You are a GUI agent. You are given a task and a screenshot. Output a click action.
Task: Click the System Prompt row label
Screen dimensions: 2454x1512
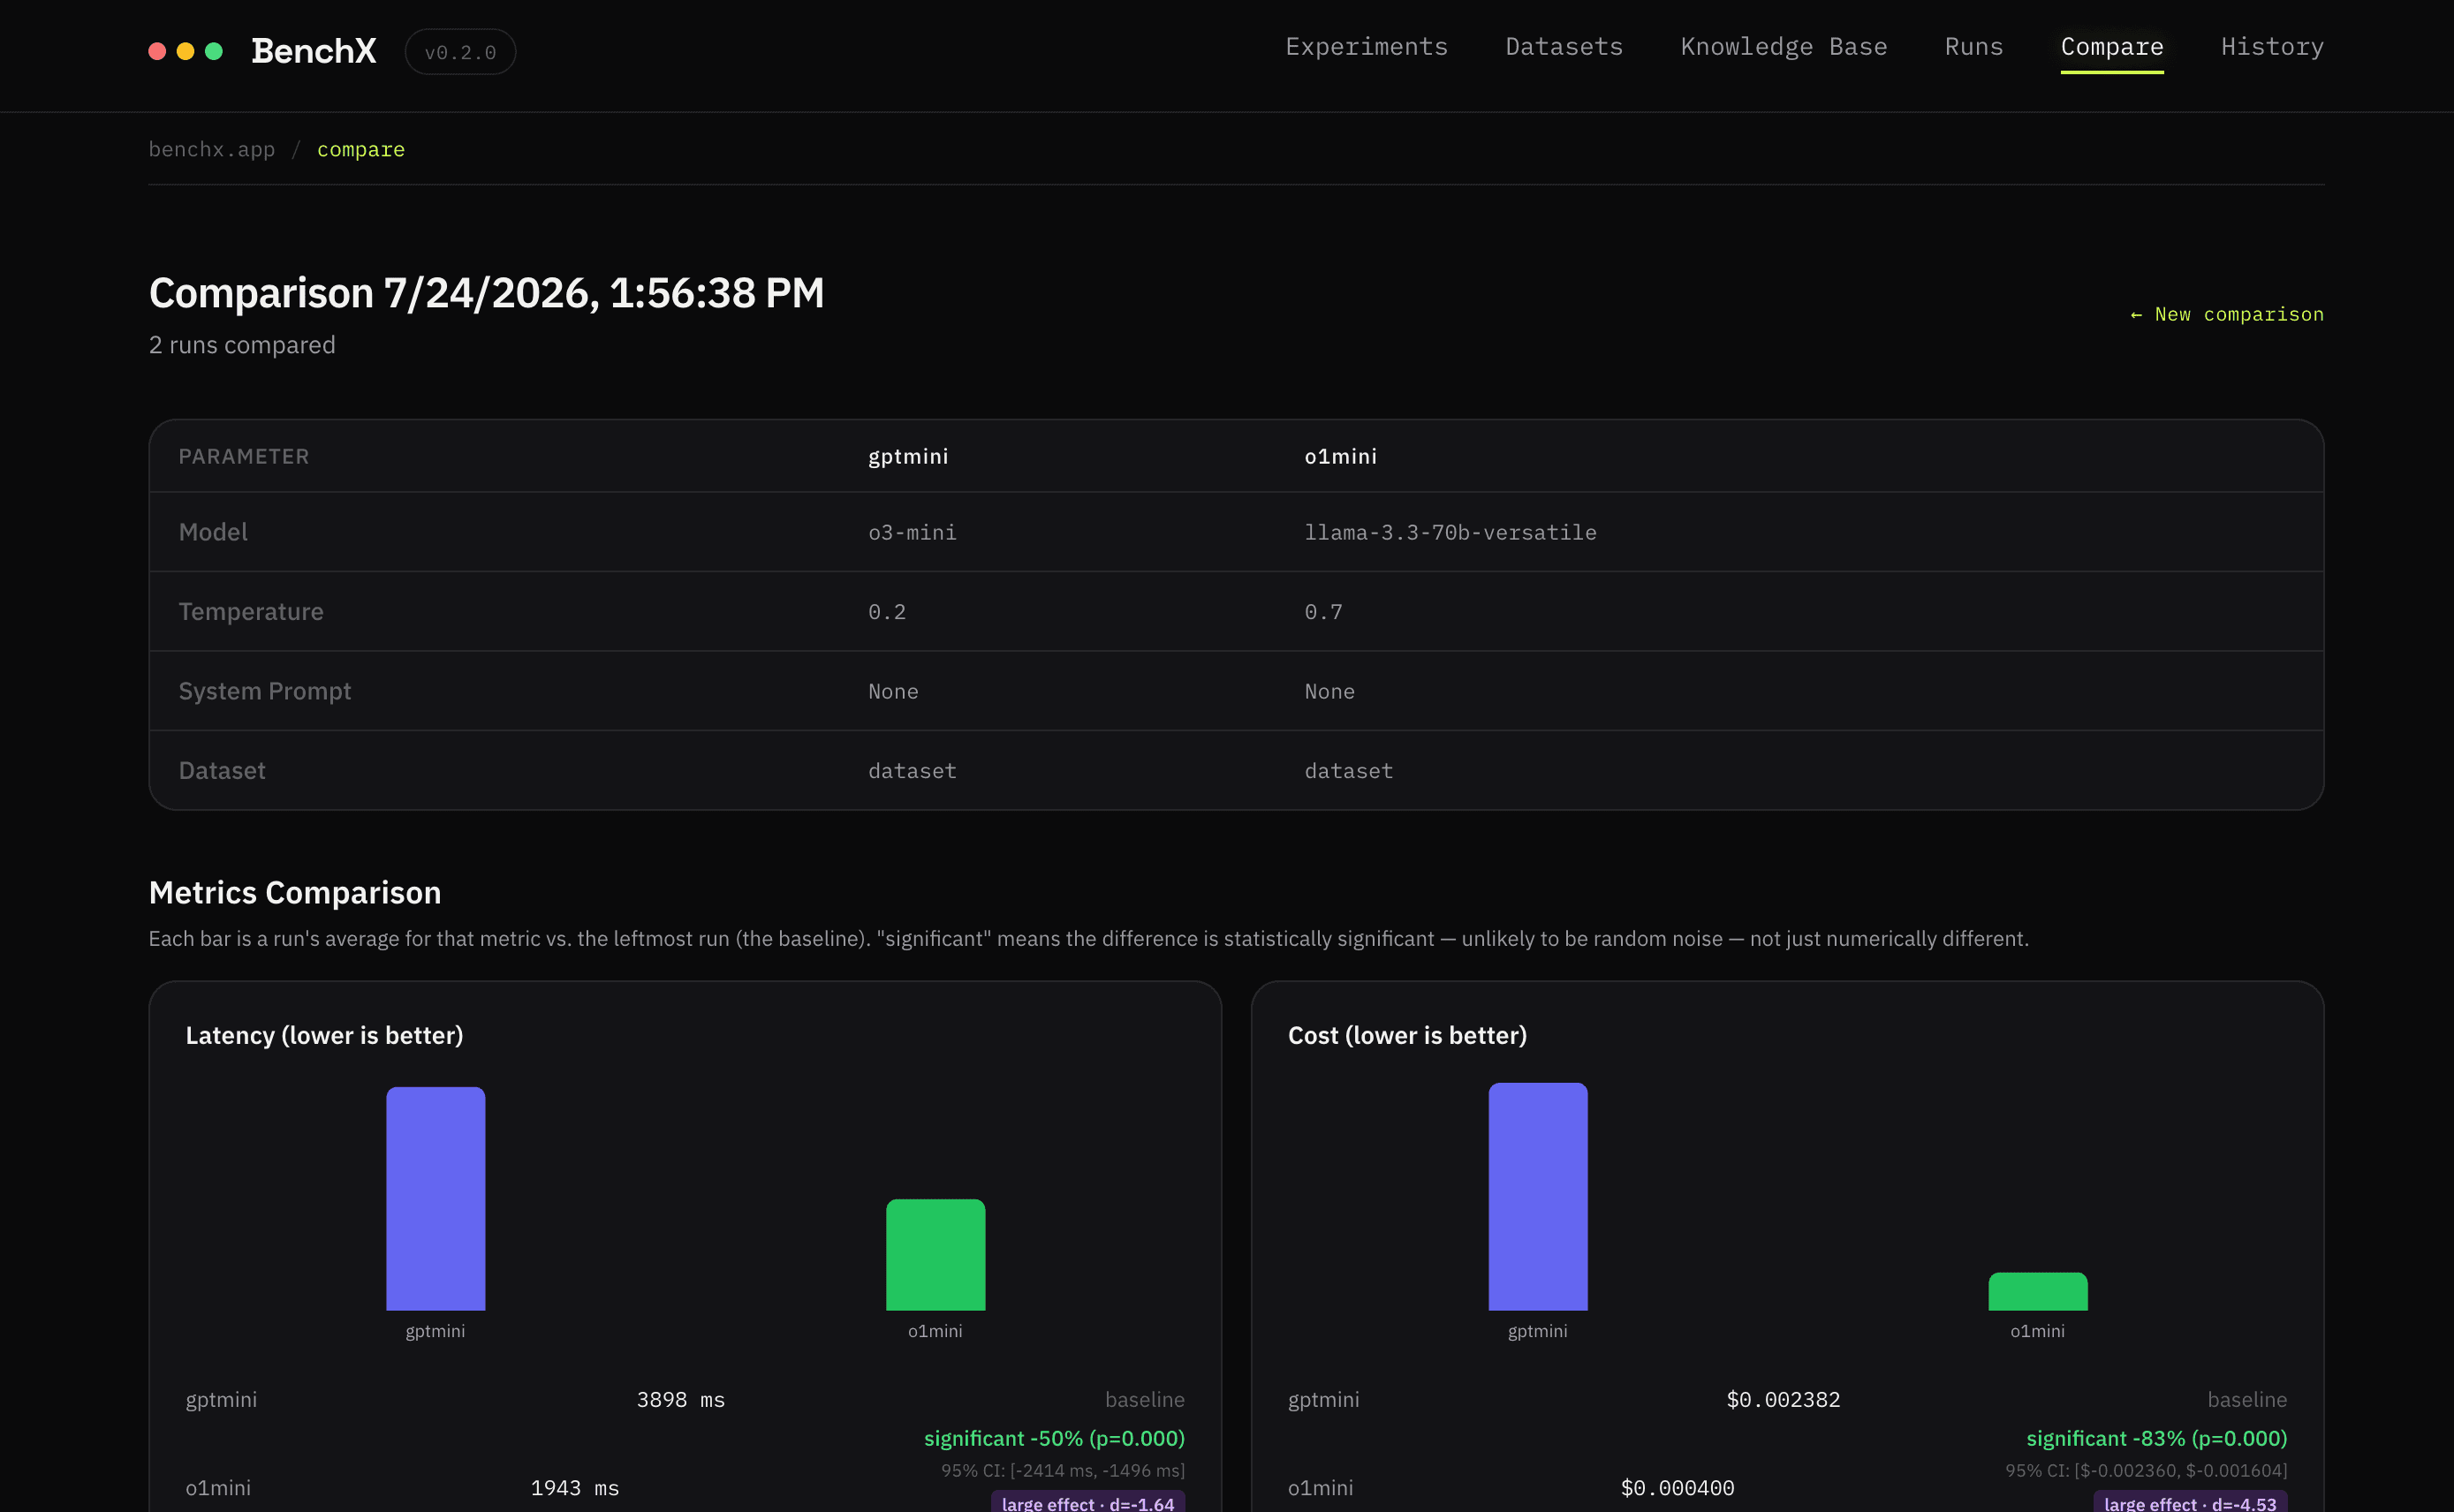[x=265, y=691]
